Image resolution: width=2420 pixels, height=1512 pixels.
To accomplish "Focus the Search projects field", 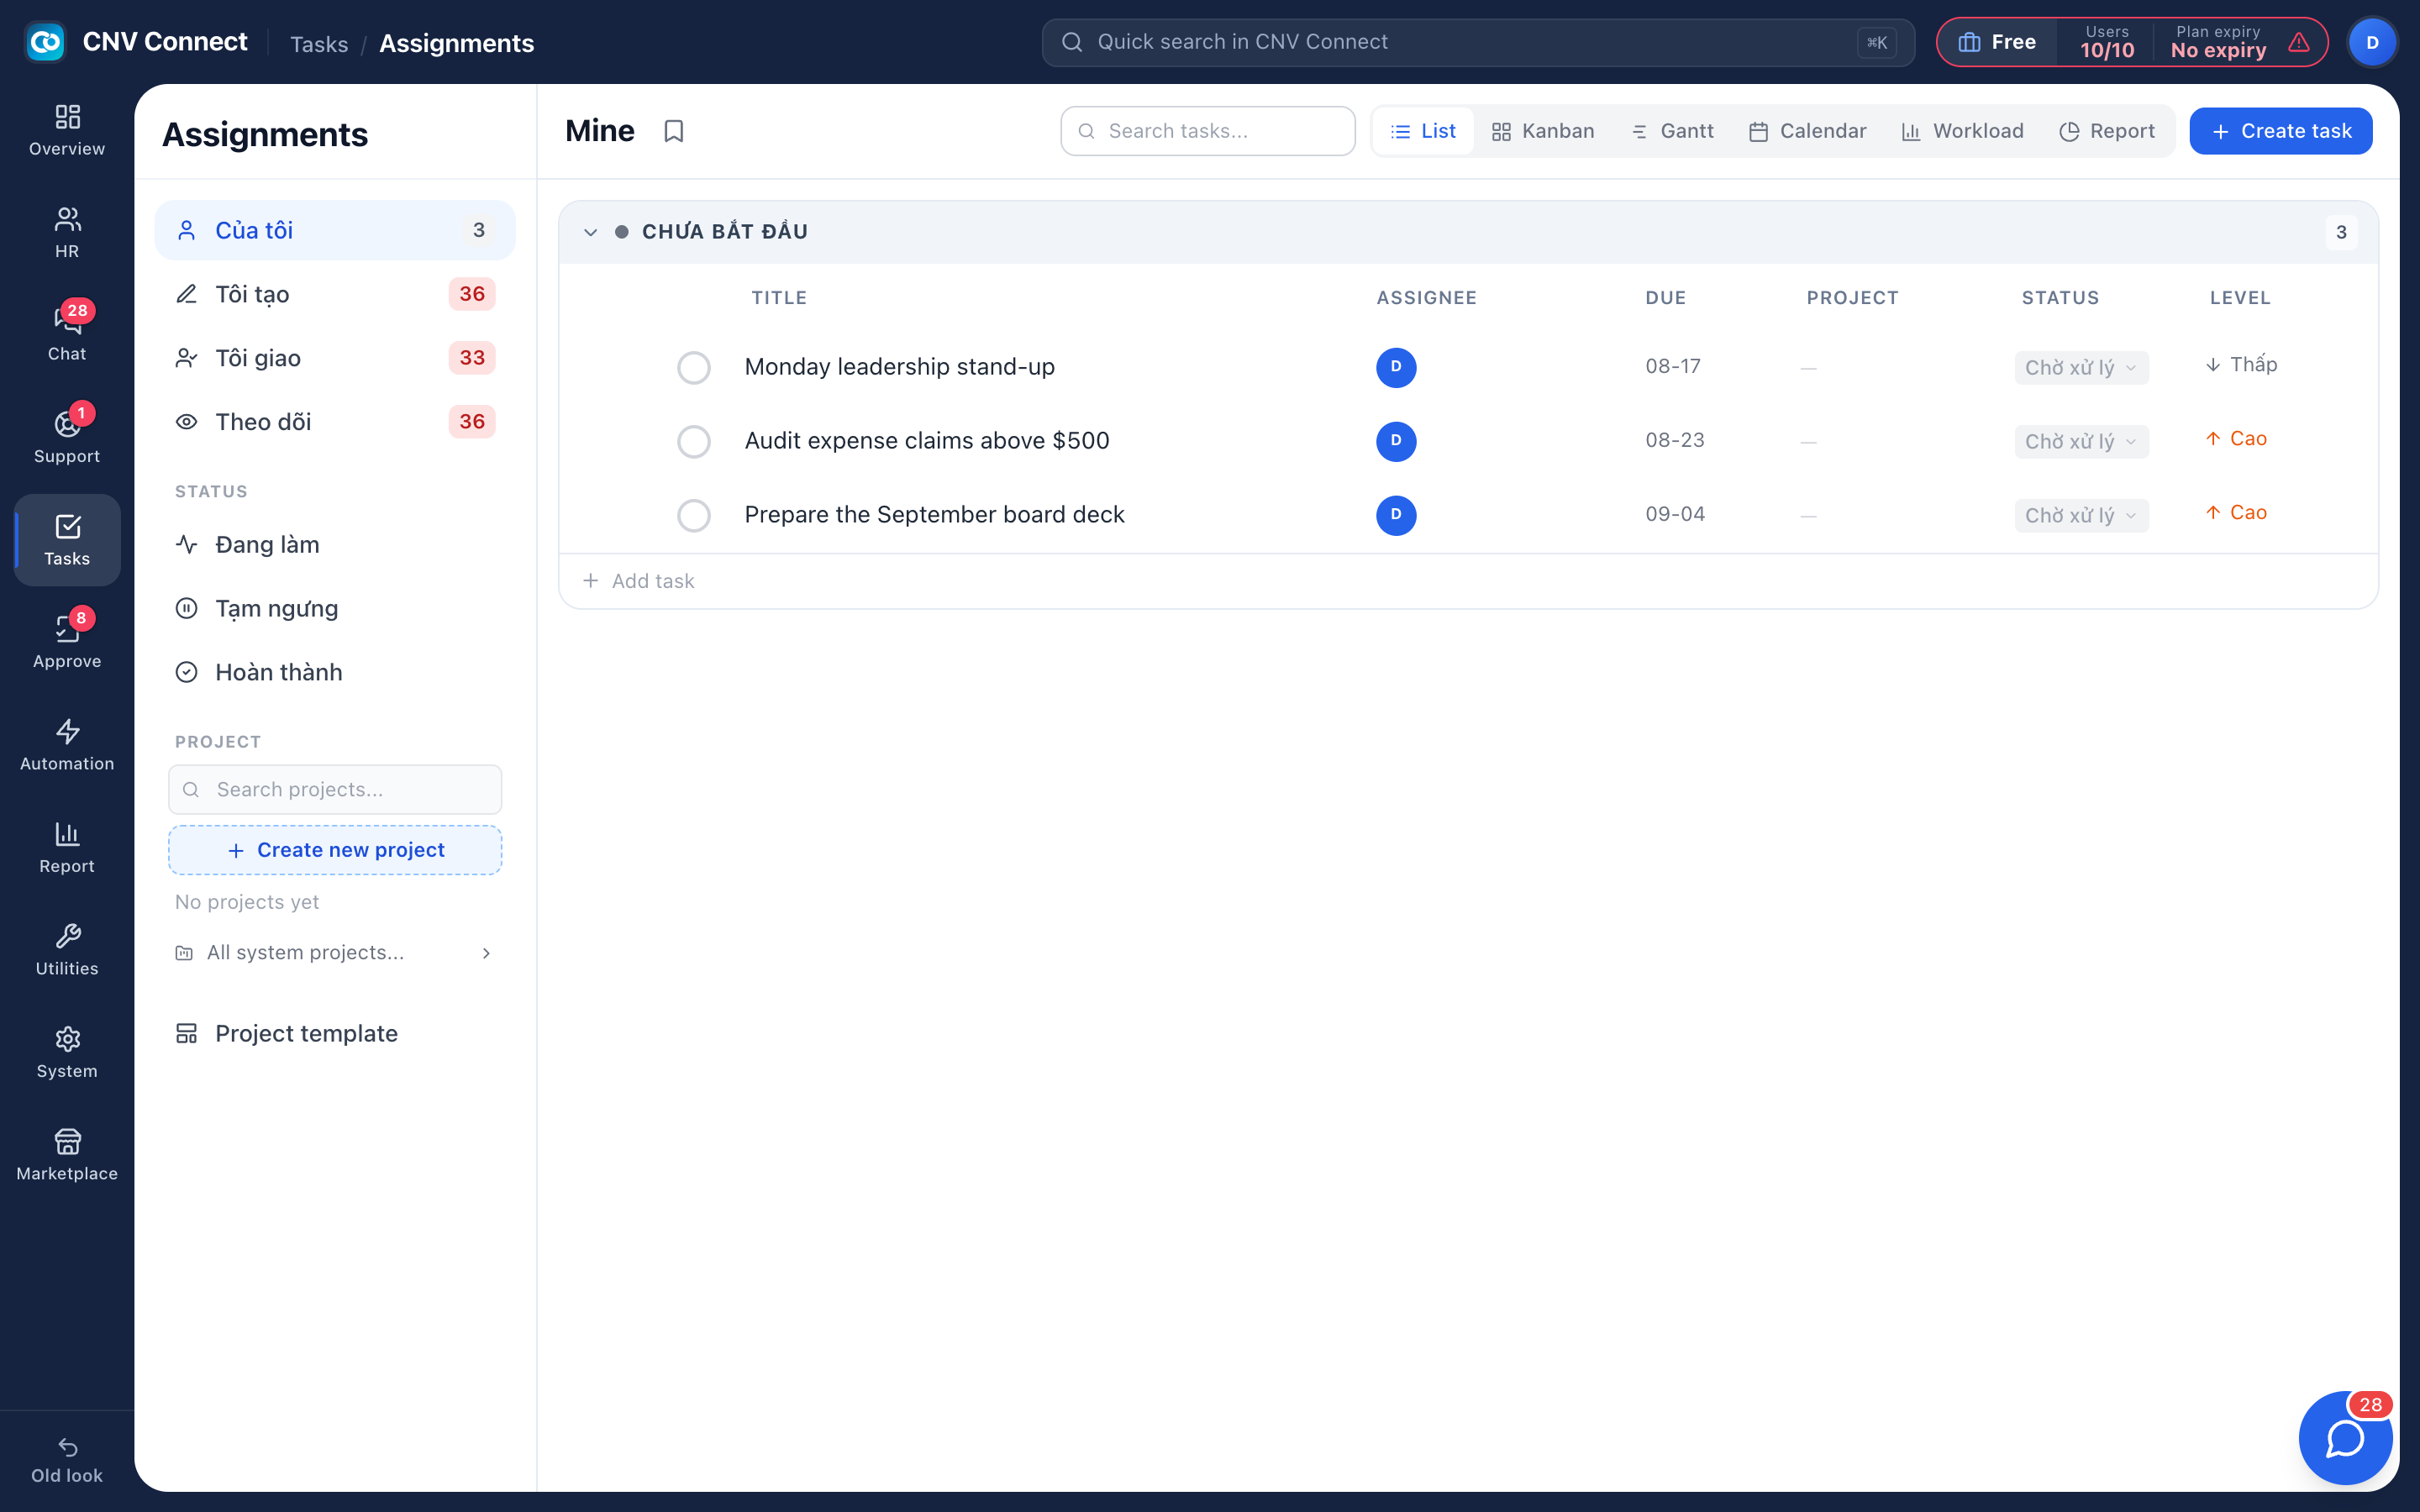I will click(x=335, y=790).
